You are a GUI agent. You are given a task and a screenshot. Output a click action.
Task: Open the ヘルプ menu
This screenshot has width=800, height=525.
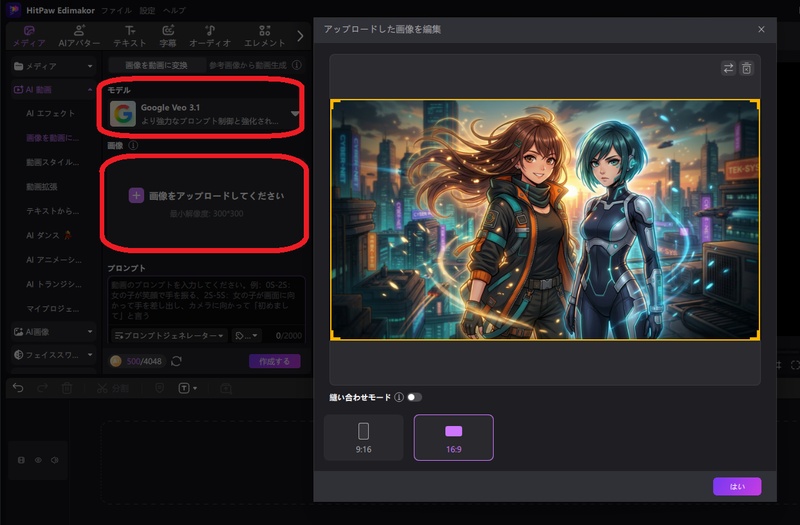pyautogui.click(x=174, y=10)
